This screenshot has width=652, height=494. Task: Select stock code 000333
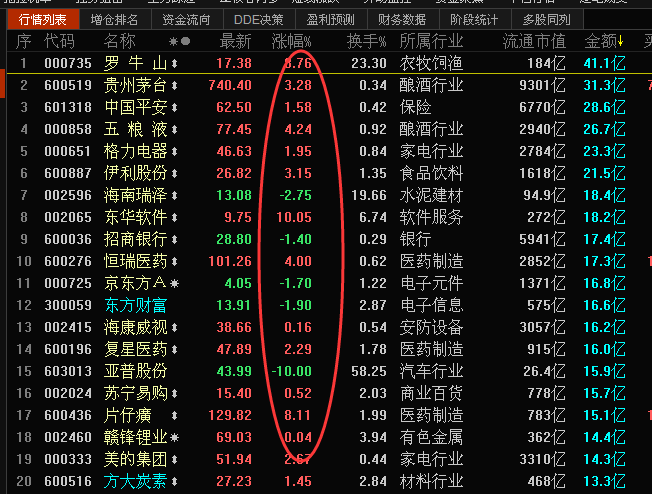pyautogui.click(x=68, y=459)
